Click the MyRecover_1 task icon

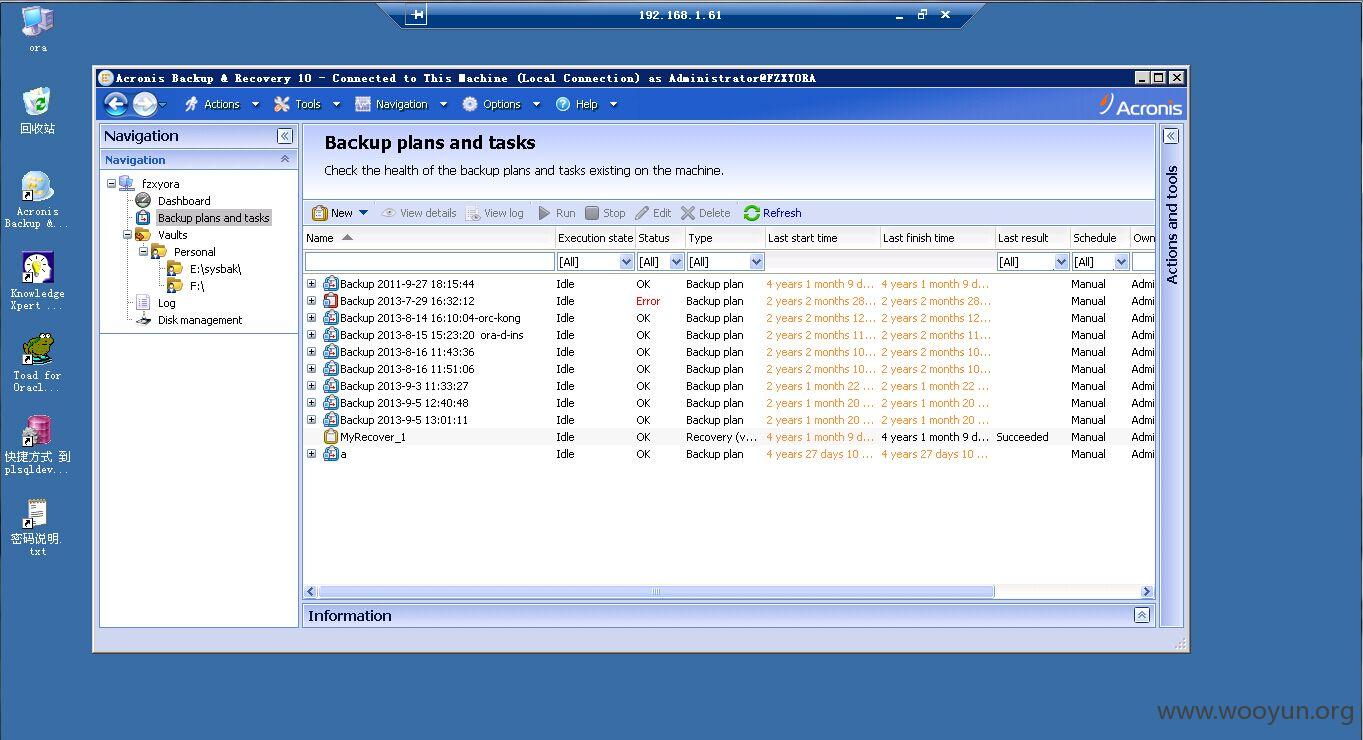pyautogui.click(x=331, y=437)
